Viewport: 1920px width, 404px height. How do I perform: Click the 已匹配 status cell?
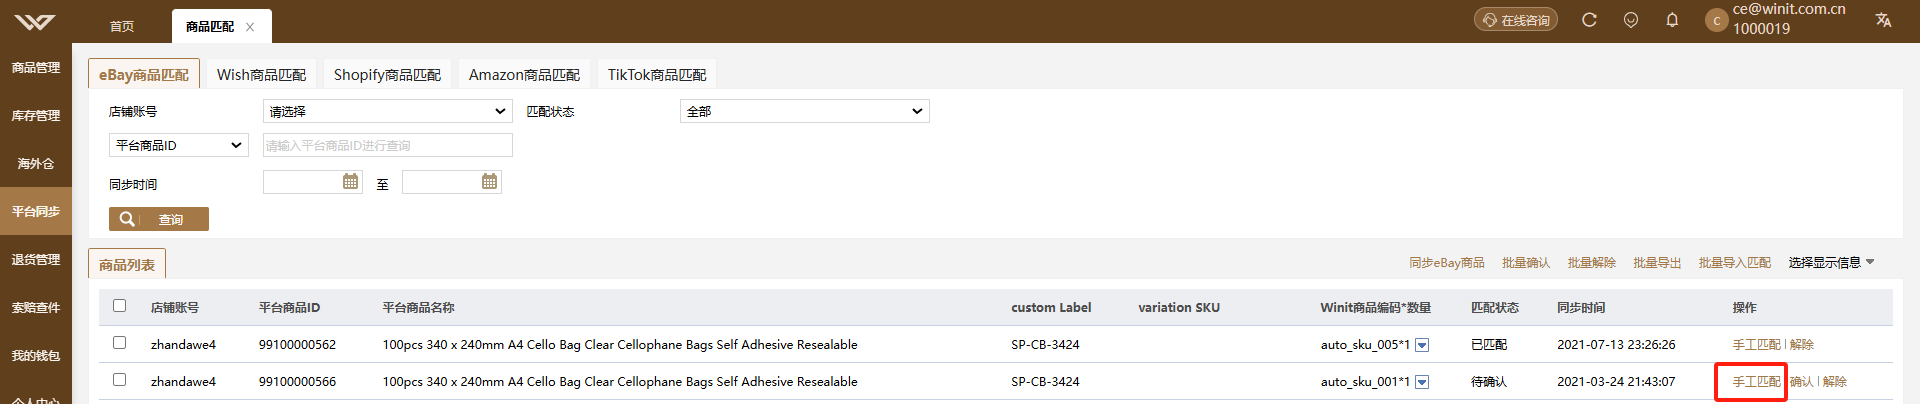click(1489, 345)
